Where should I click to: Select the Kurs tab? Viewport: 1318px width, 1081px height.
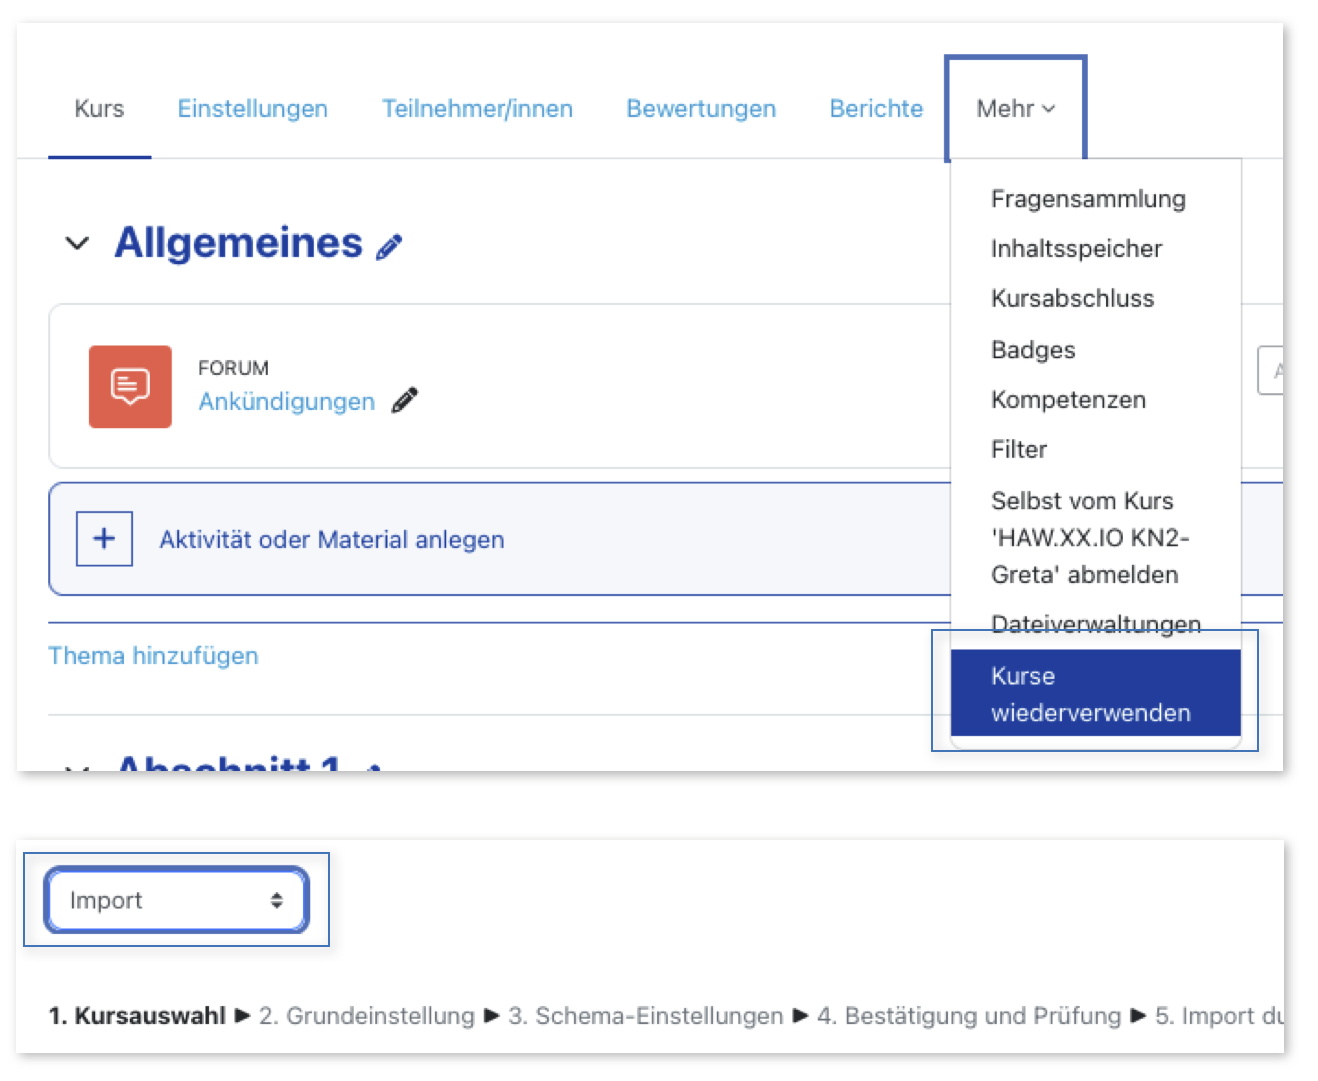pyautogui.click(x=99, y=109)
